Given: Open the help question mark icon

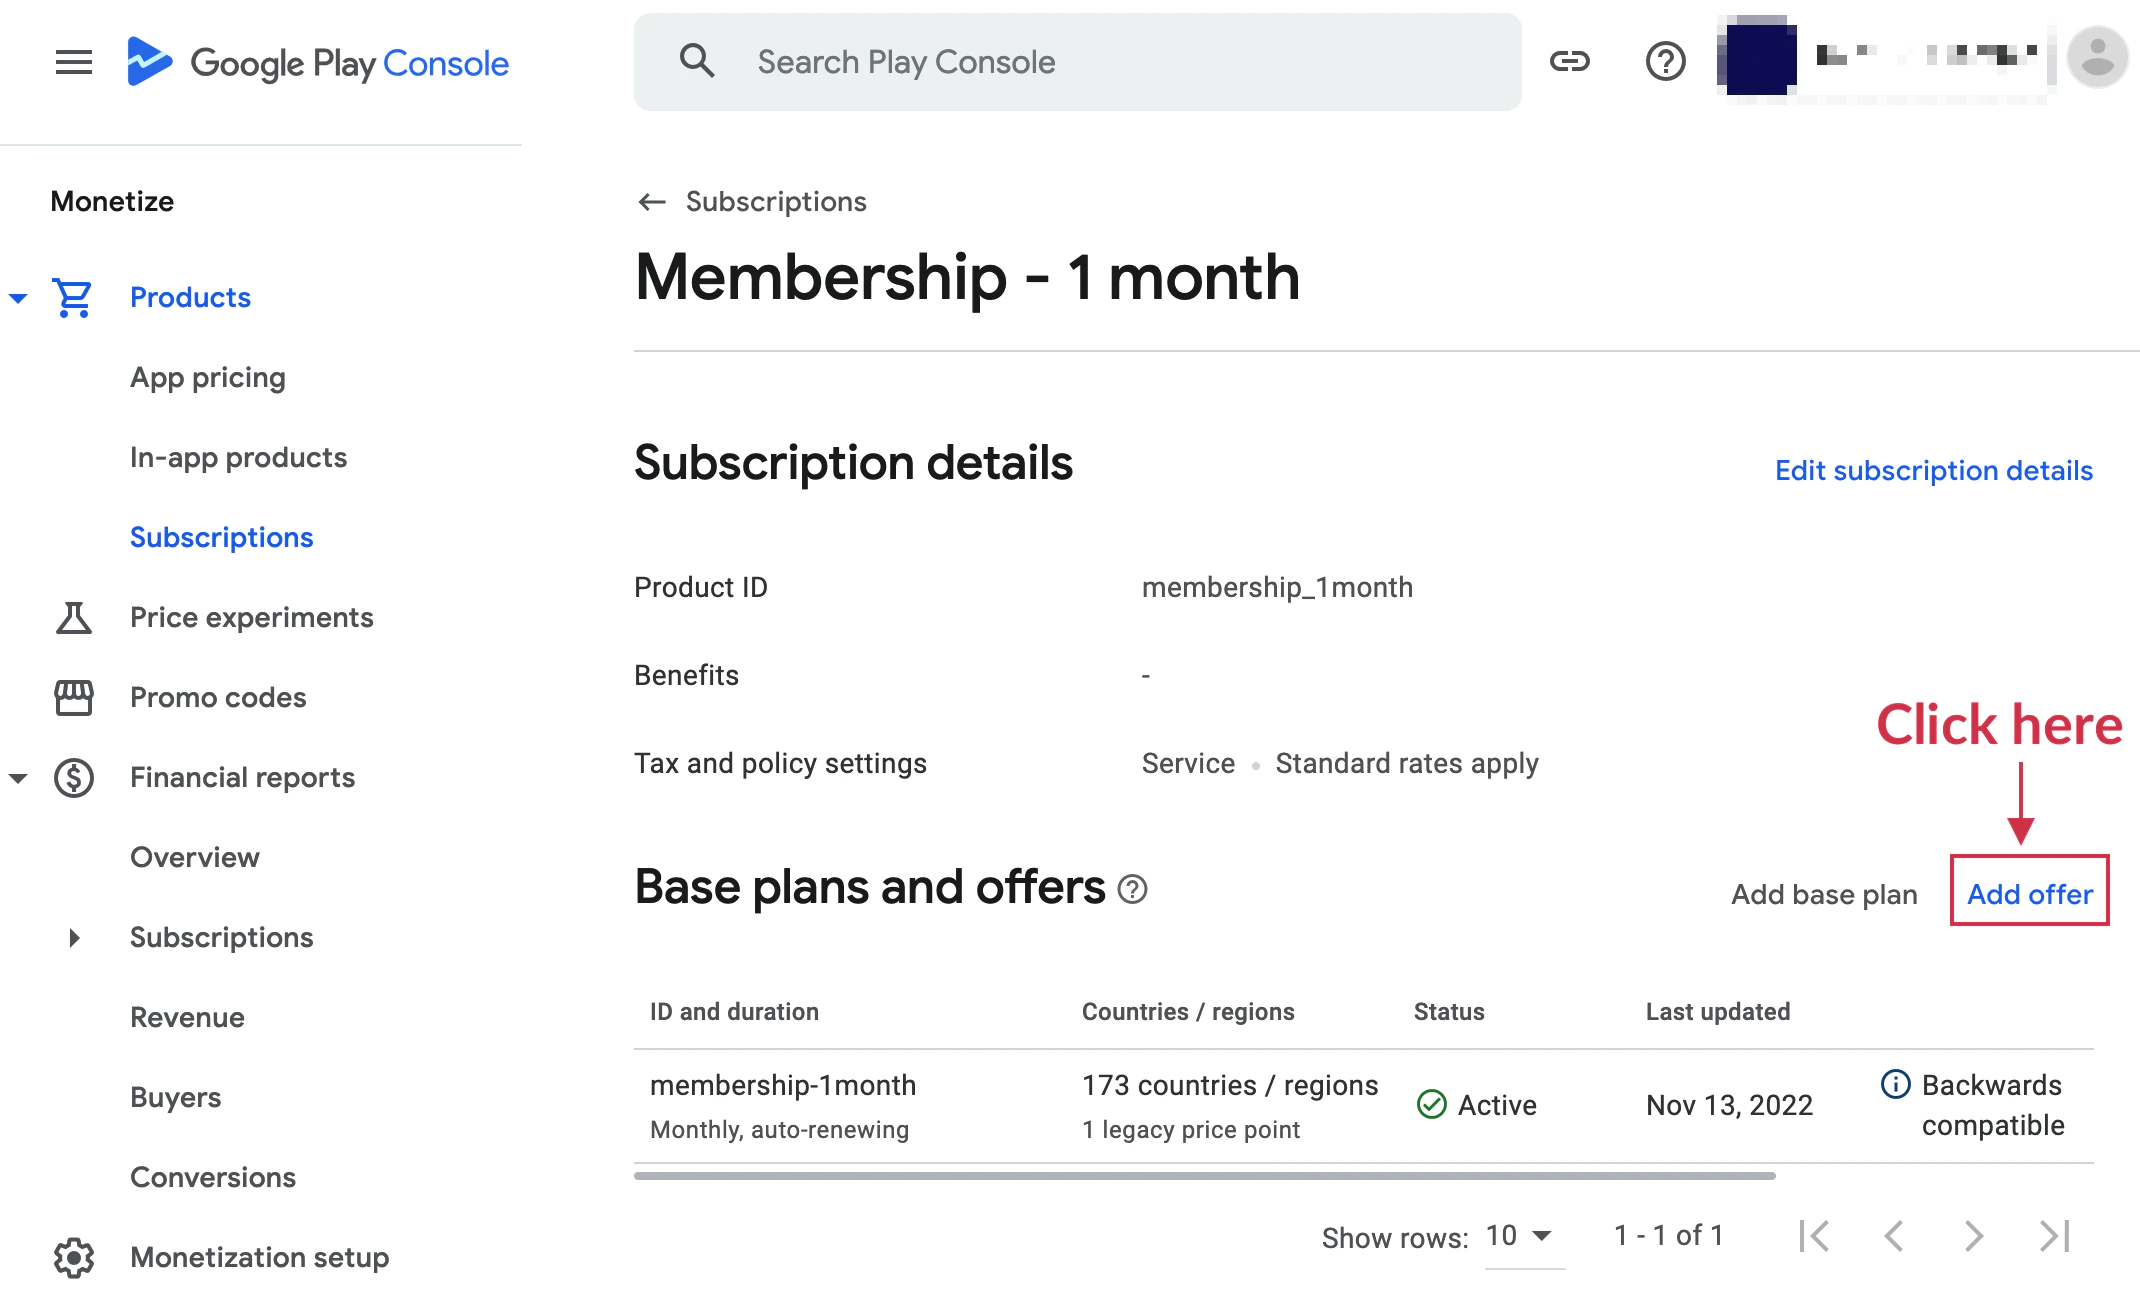Looking at the screenshot, I should pyautogui.click(x=1665, y=62).
